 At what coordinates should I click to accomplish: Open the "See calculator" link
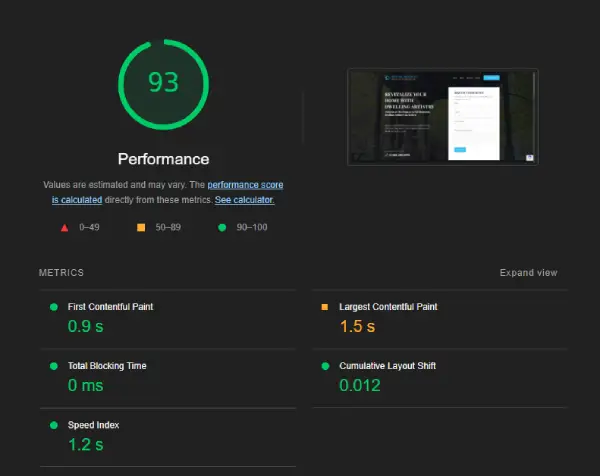[244, 200]
